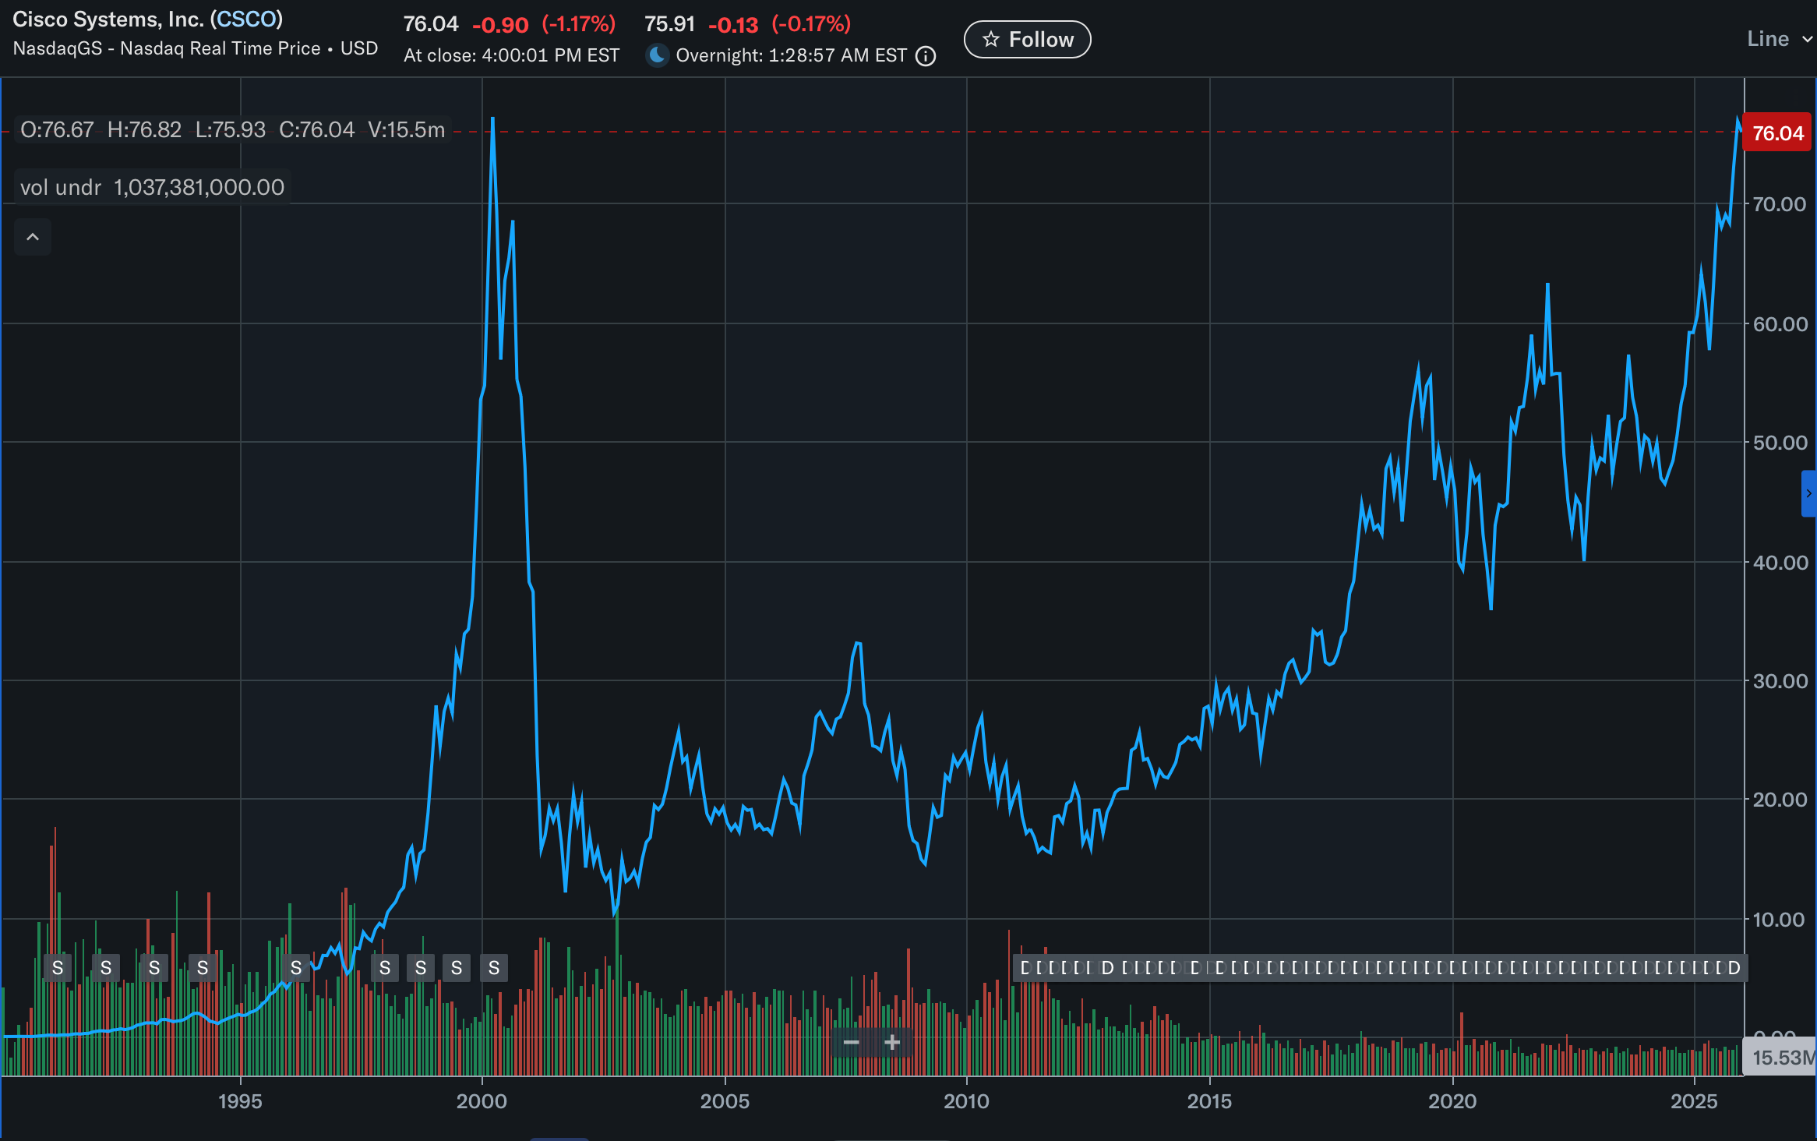Screen dimensions: 1817x1141
Task: Select the S split marker overlapping the price line
Action: pyautogui.click(x=296, y=968)
